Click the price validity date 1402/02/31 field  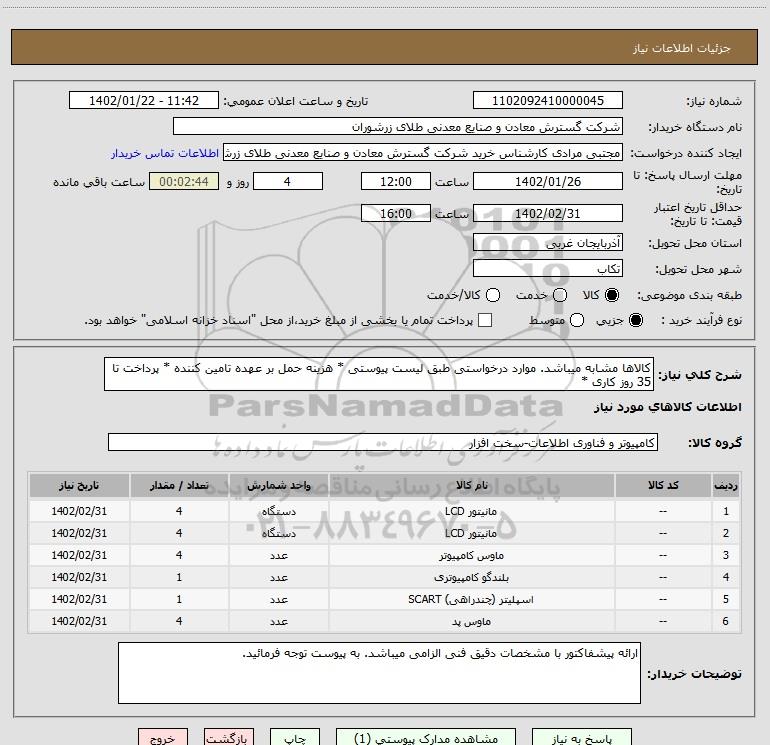pyautogui.click(x=548, y=213)
